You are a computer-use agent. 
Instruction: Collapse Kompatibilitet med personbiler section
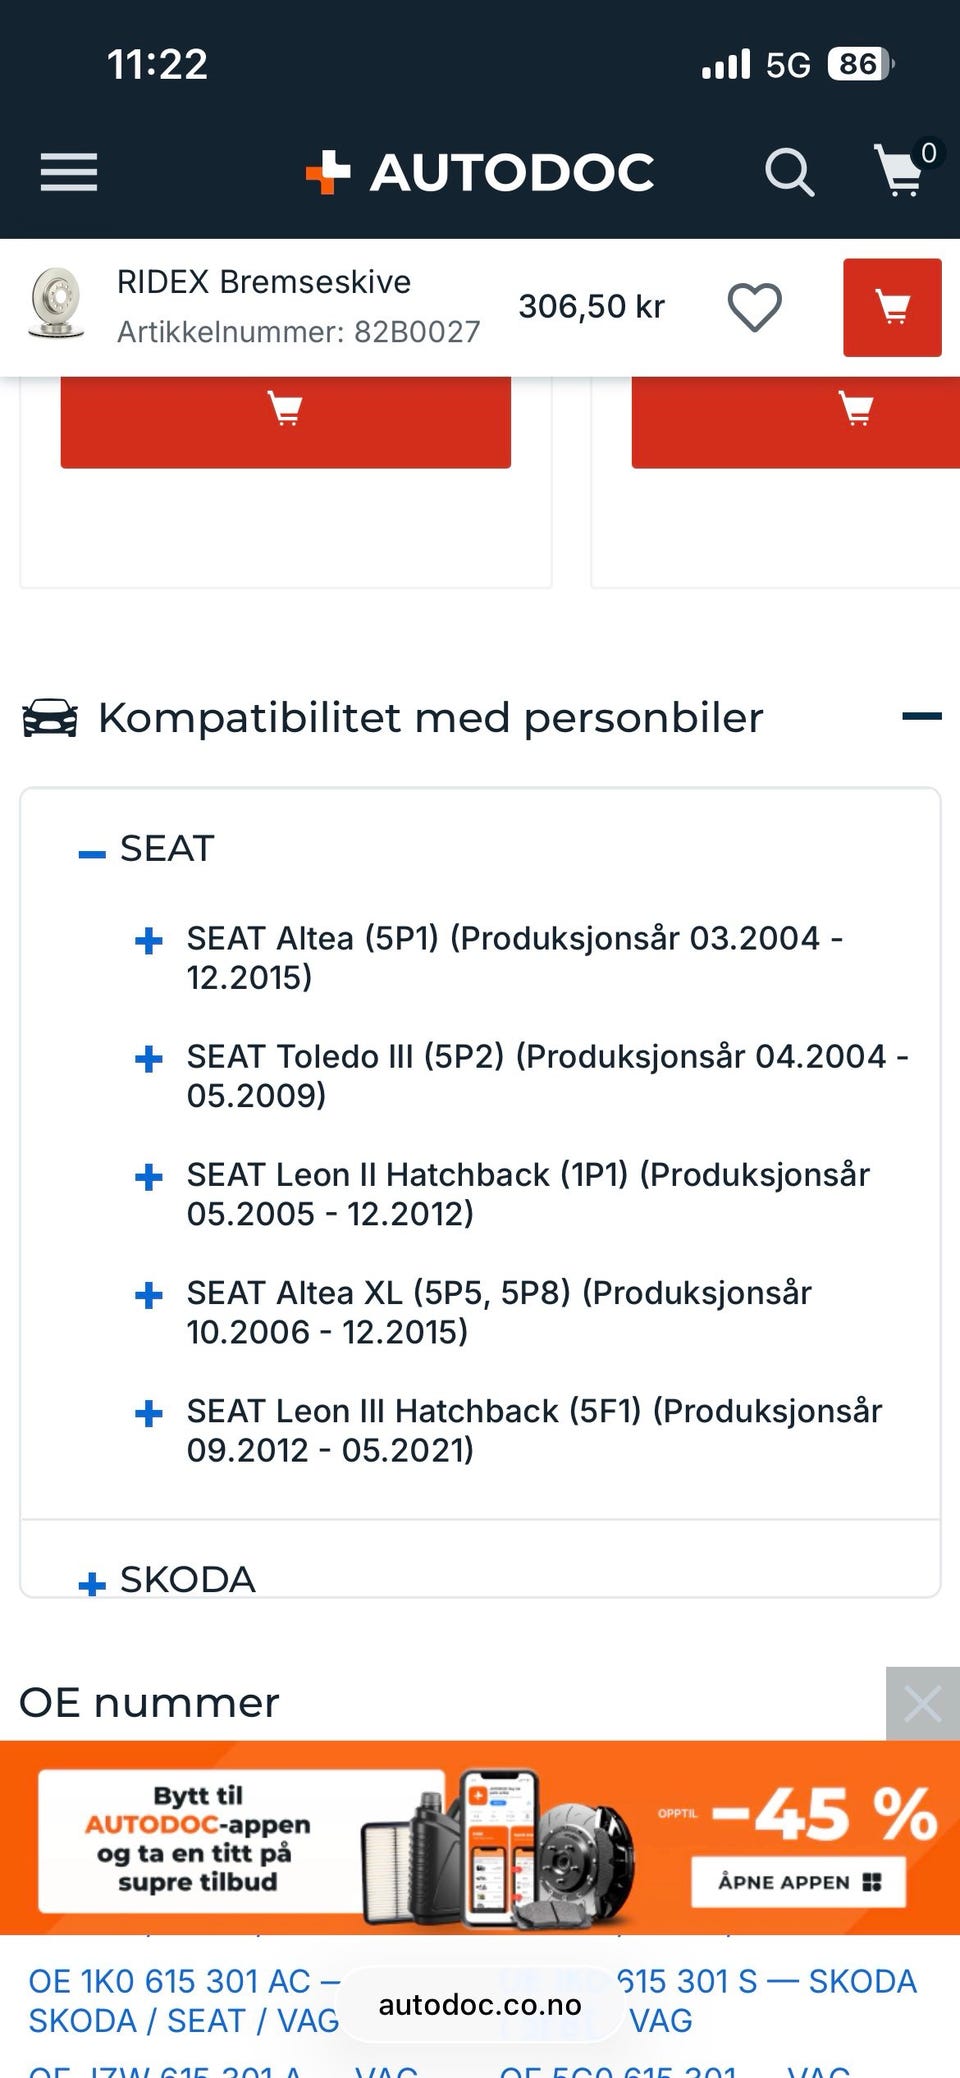click(921, 716)
